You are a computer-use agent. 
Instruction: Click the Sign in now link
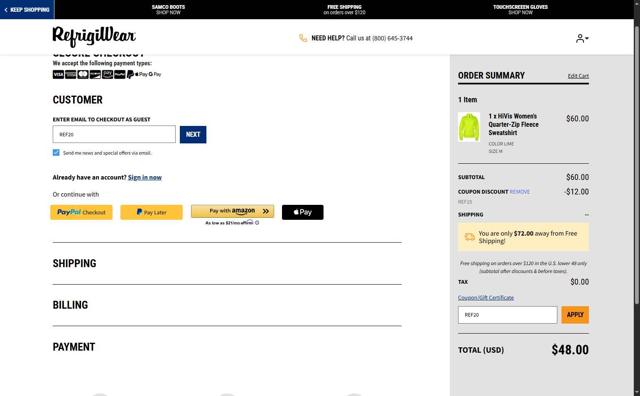click(x=145, y=178)
